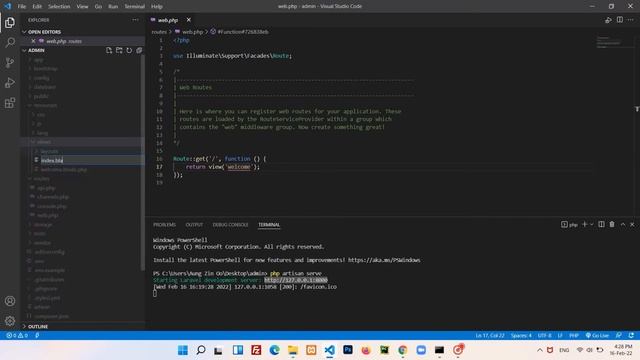The width and height of the screenshot is (640, 360).
Task: Open the Extensions view
Action: (10, 102)
